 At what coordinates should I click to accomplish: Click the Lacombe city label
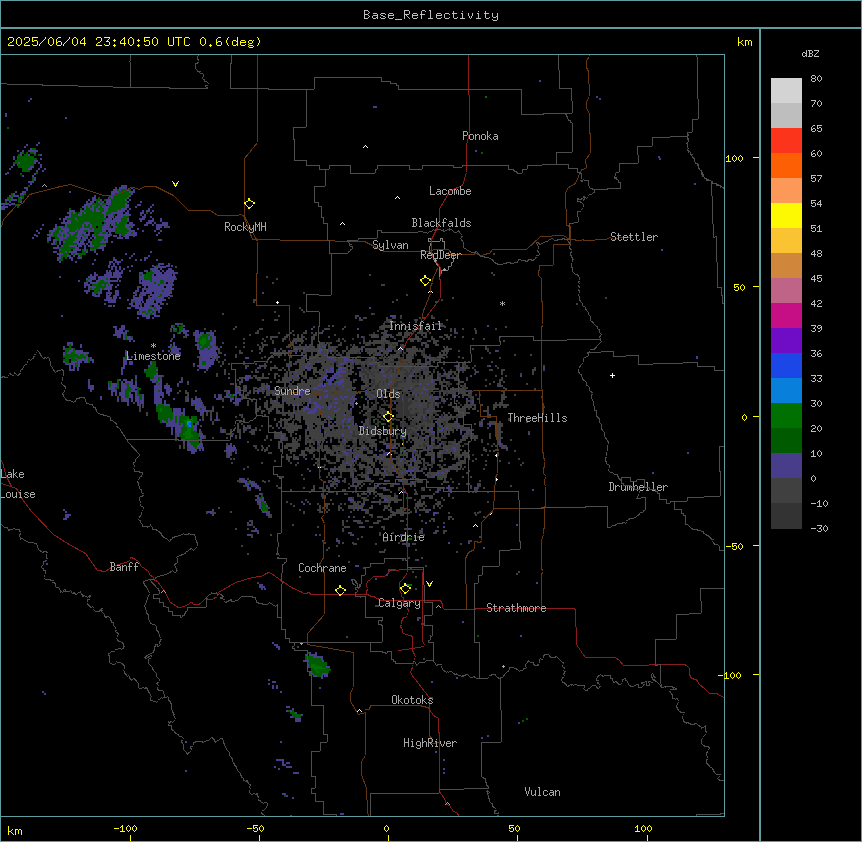click(450, 191)
